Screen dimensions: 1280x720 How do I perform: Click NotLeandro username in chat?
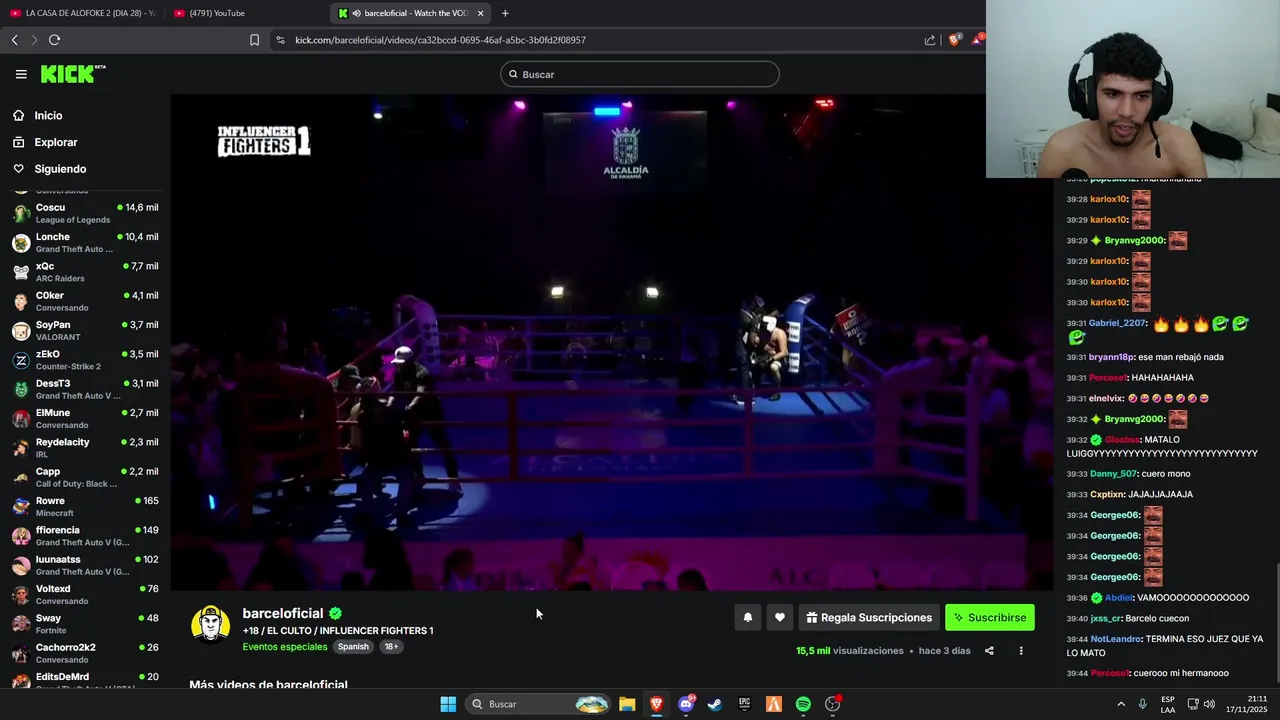(1116, 639)
